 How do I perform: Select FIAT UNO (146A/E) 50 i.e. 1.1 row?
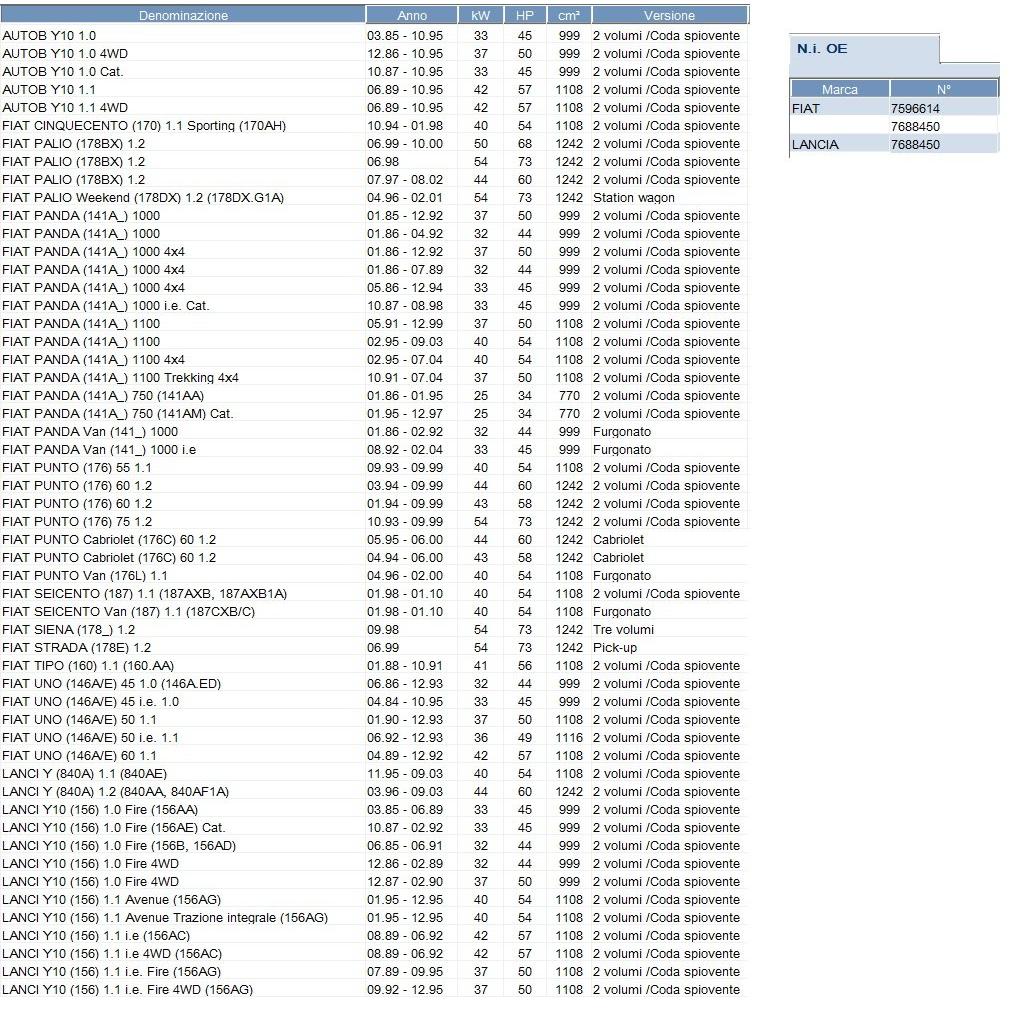point(375,738)
